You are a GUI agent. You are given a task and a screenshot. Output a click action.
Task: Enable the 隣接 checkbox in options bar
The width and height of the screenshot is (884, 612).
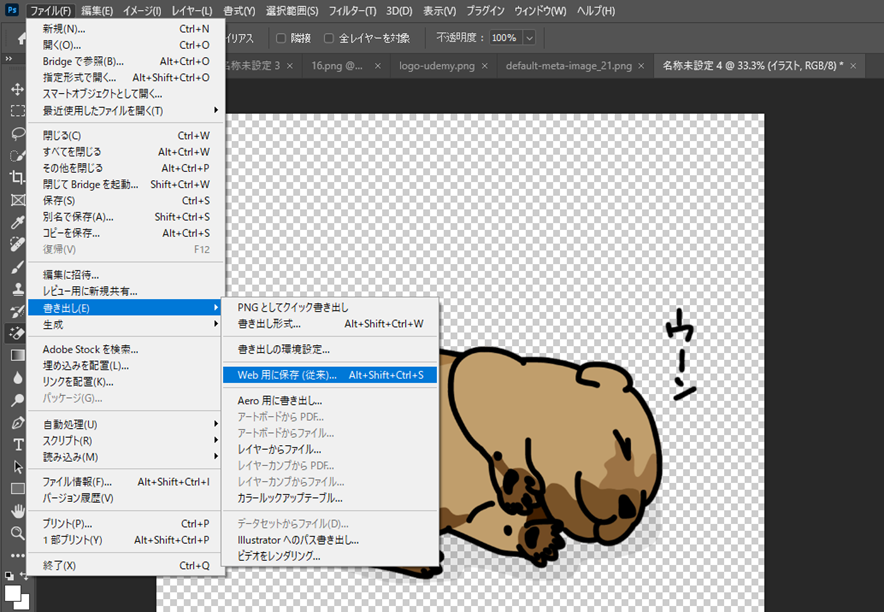click(x=280, y=37)
